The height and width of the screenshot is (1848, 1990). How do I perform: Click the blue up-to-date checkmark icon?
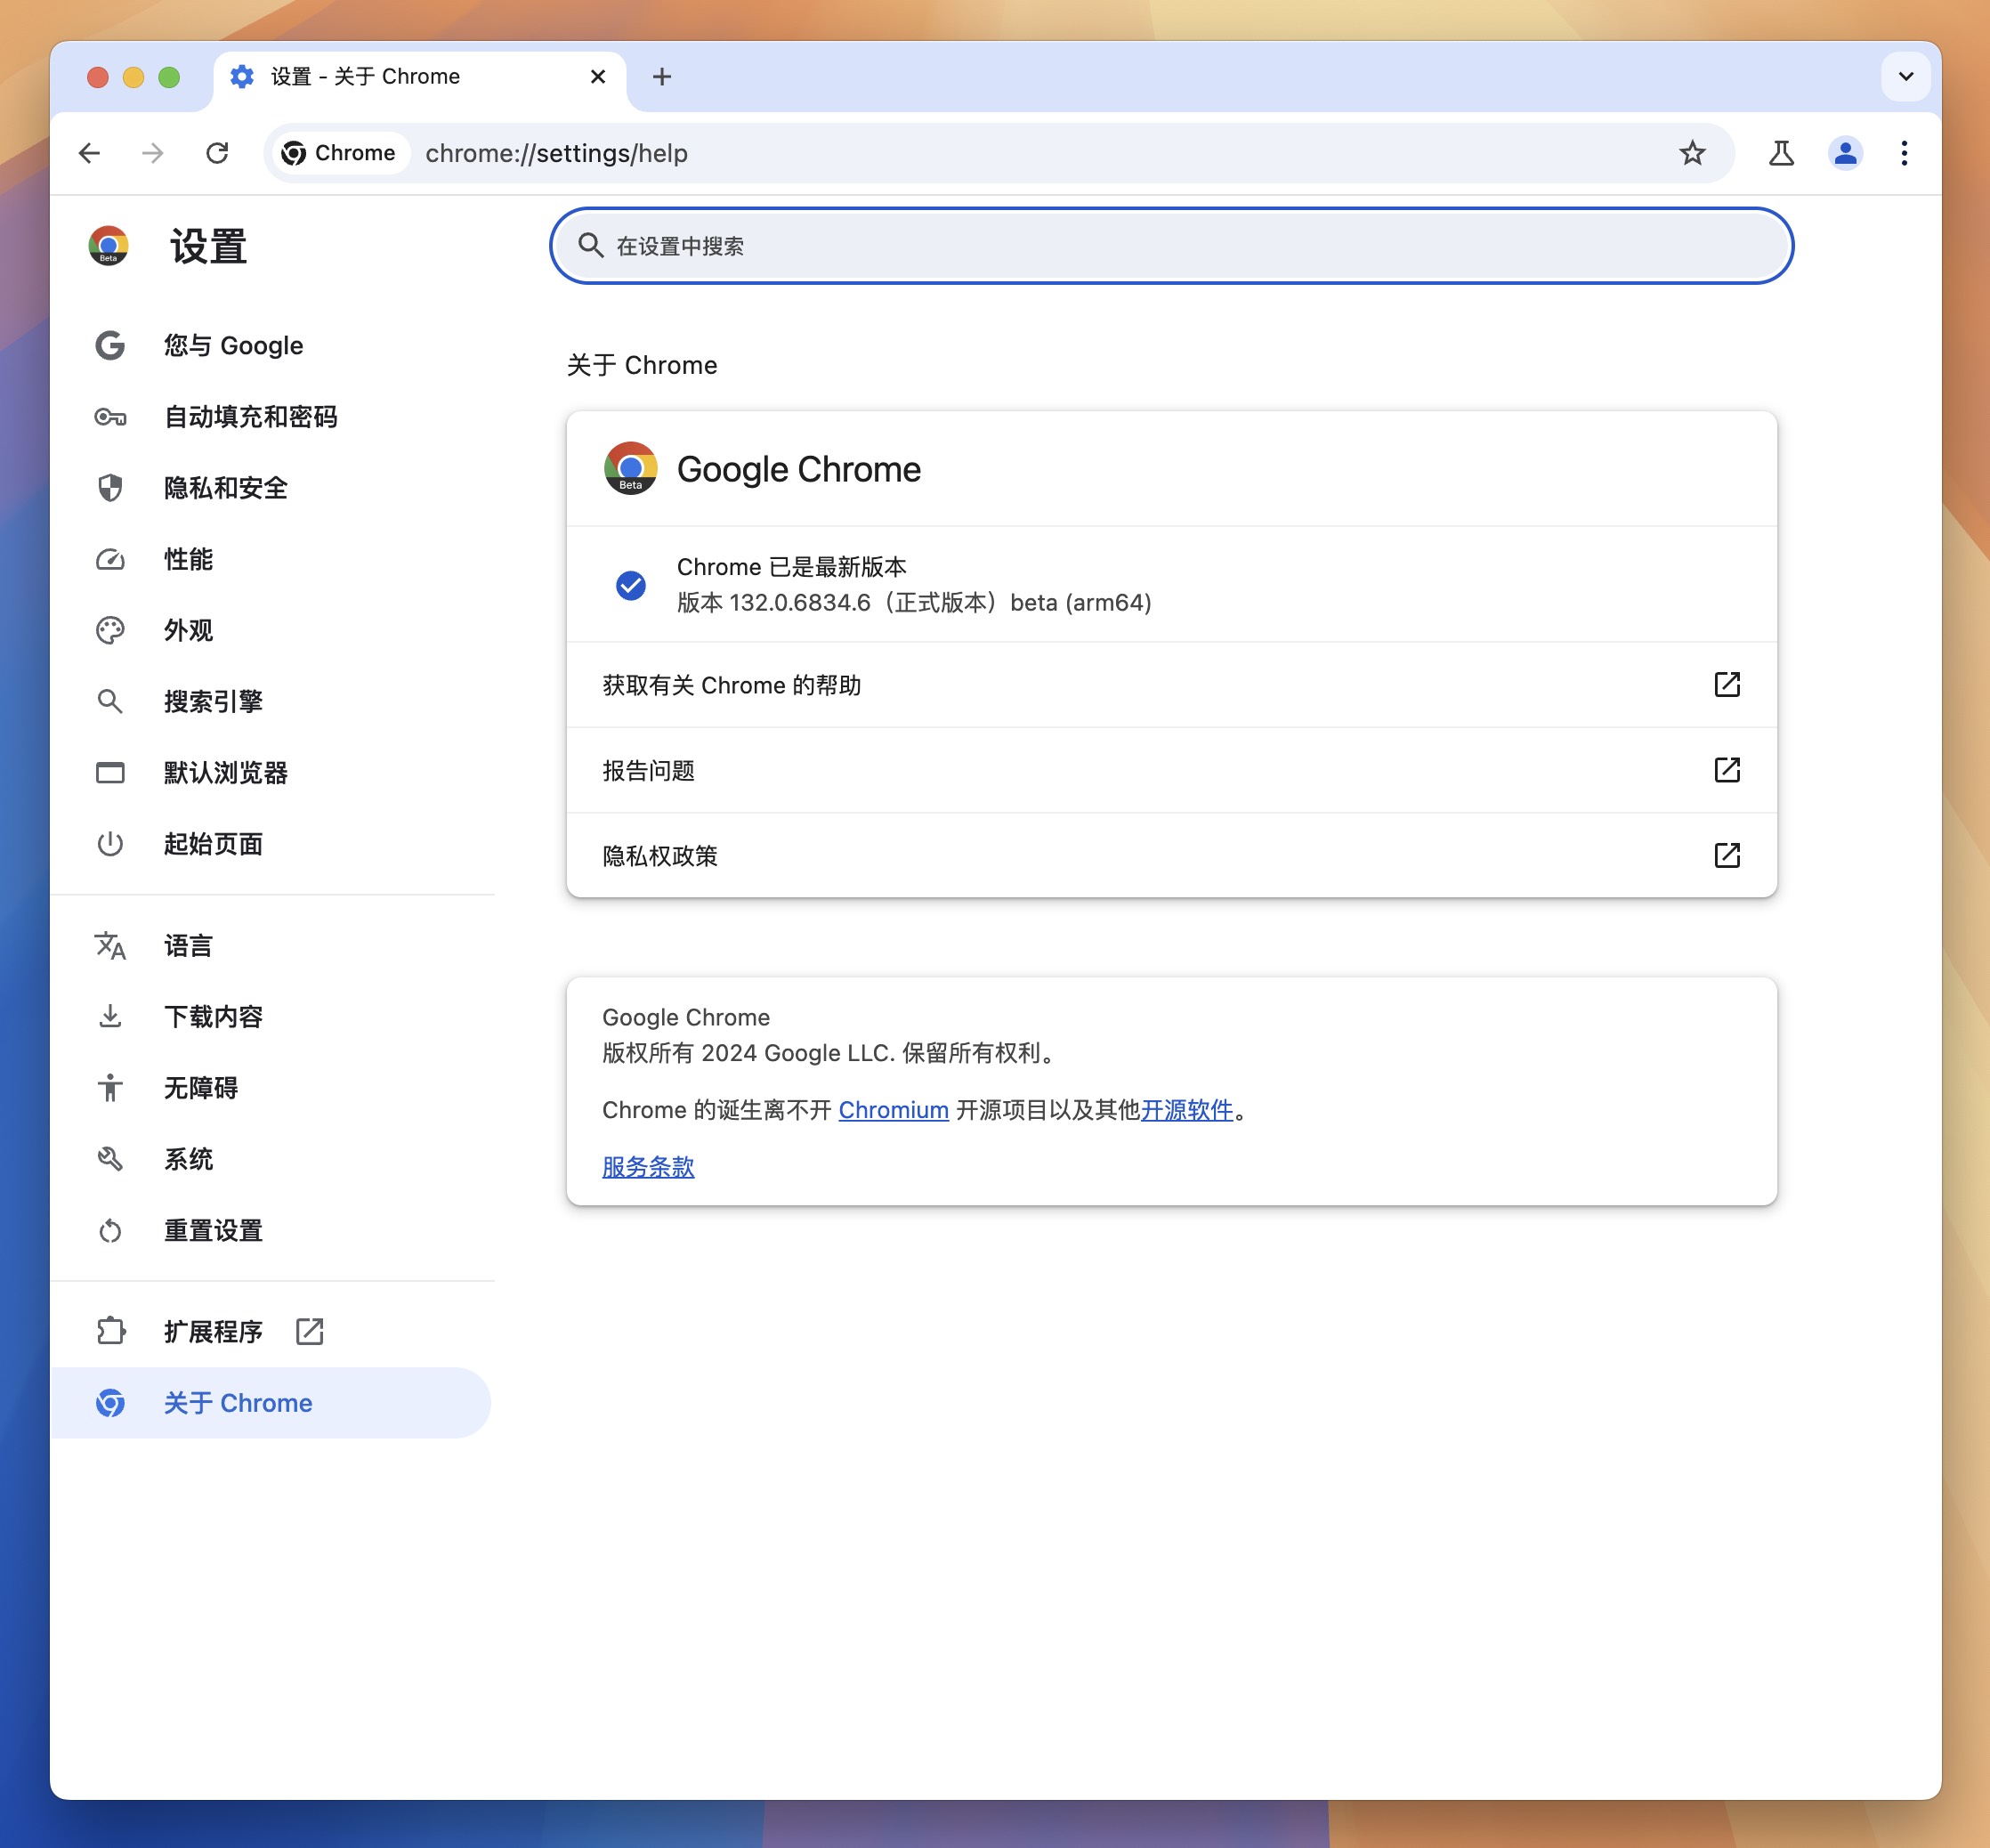(631, 585)
